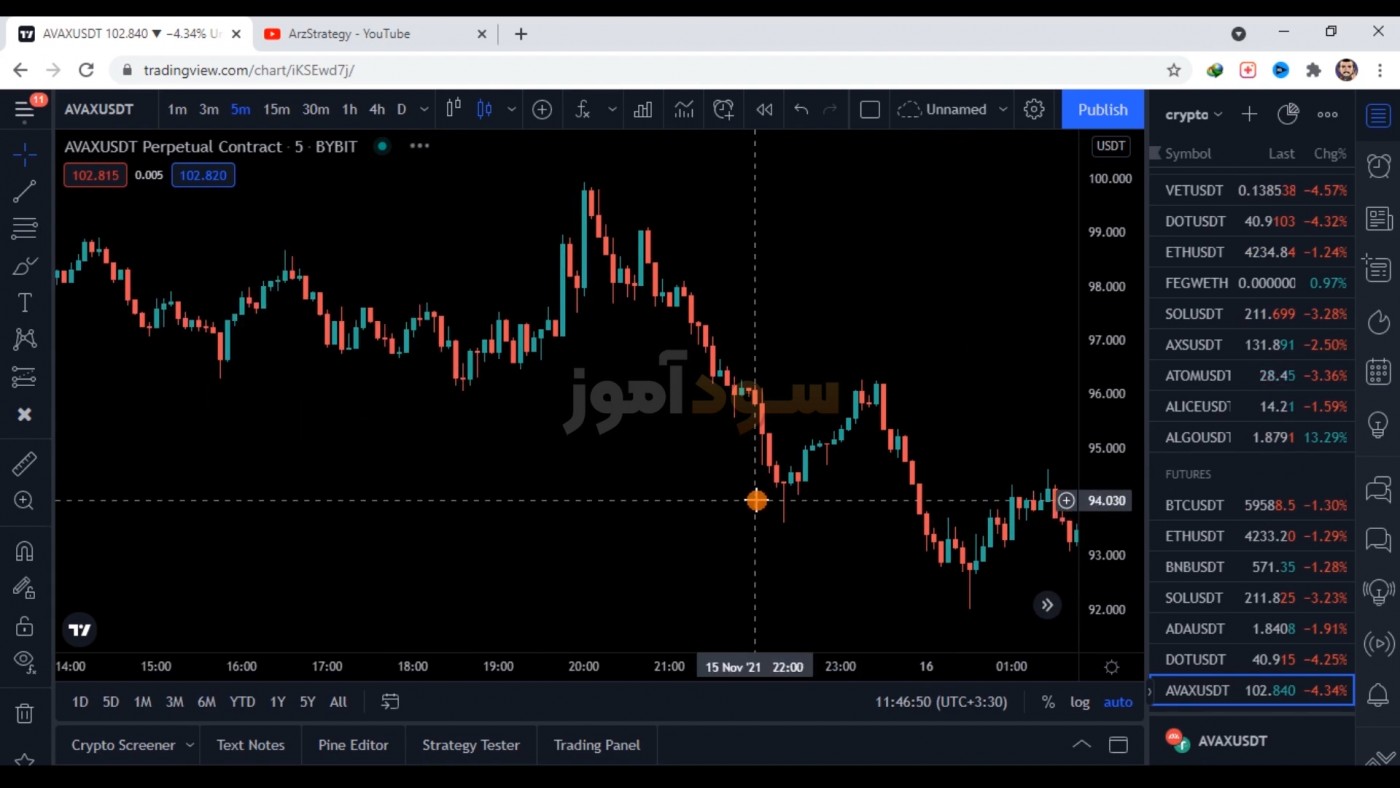
Task: Open the financials bar chart icon
Action: (x=643, y=109)
